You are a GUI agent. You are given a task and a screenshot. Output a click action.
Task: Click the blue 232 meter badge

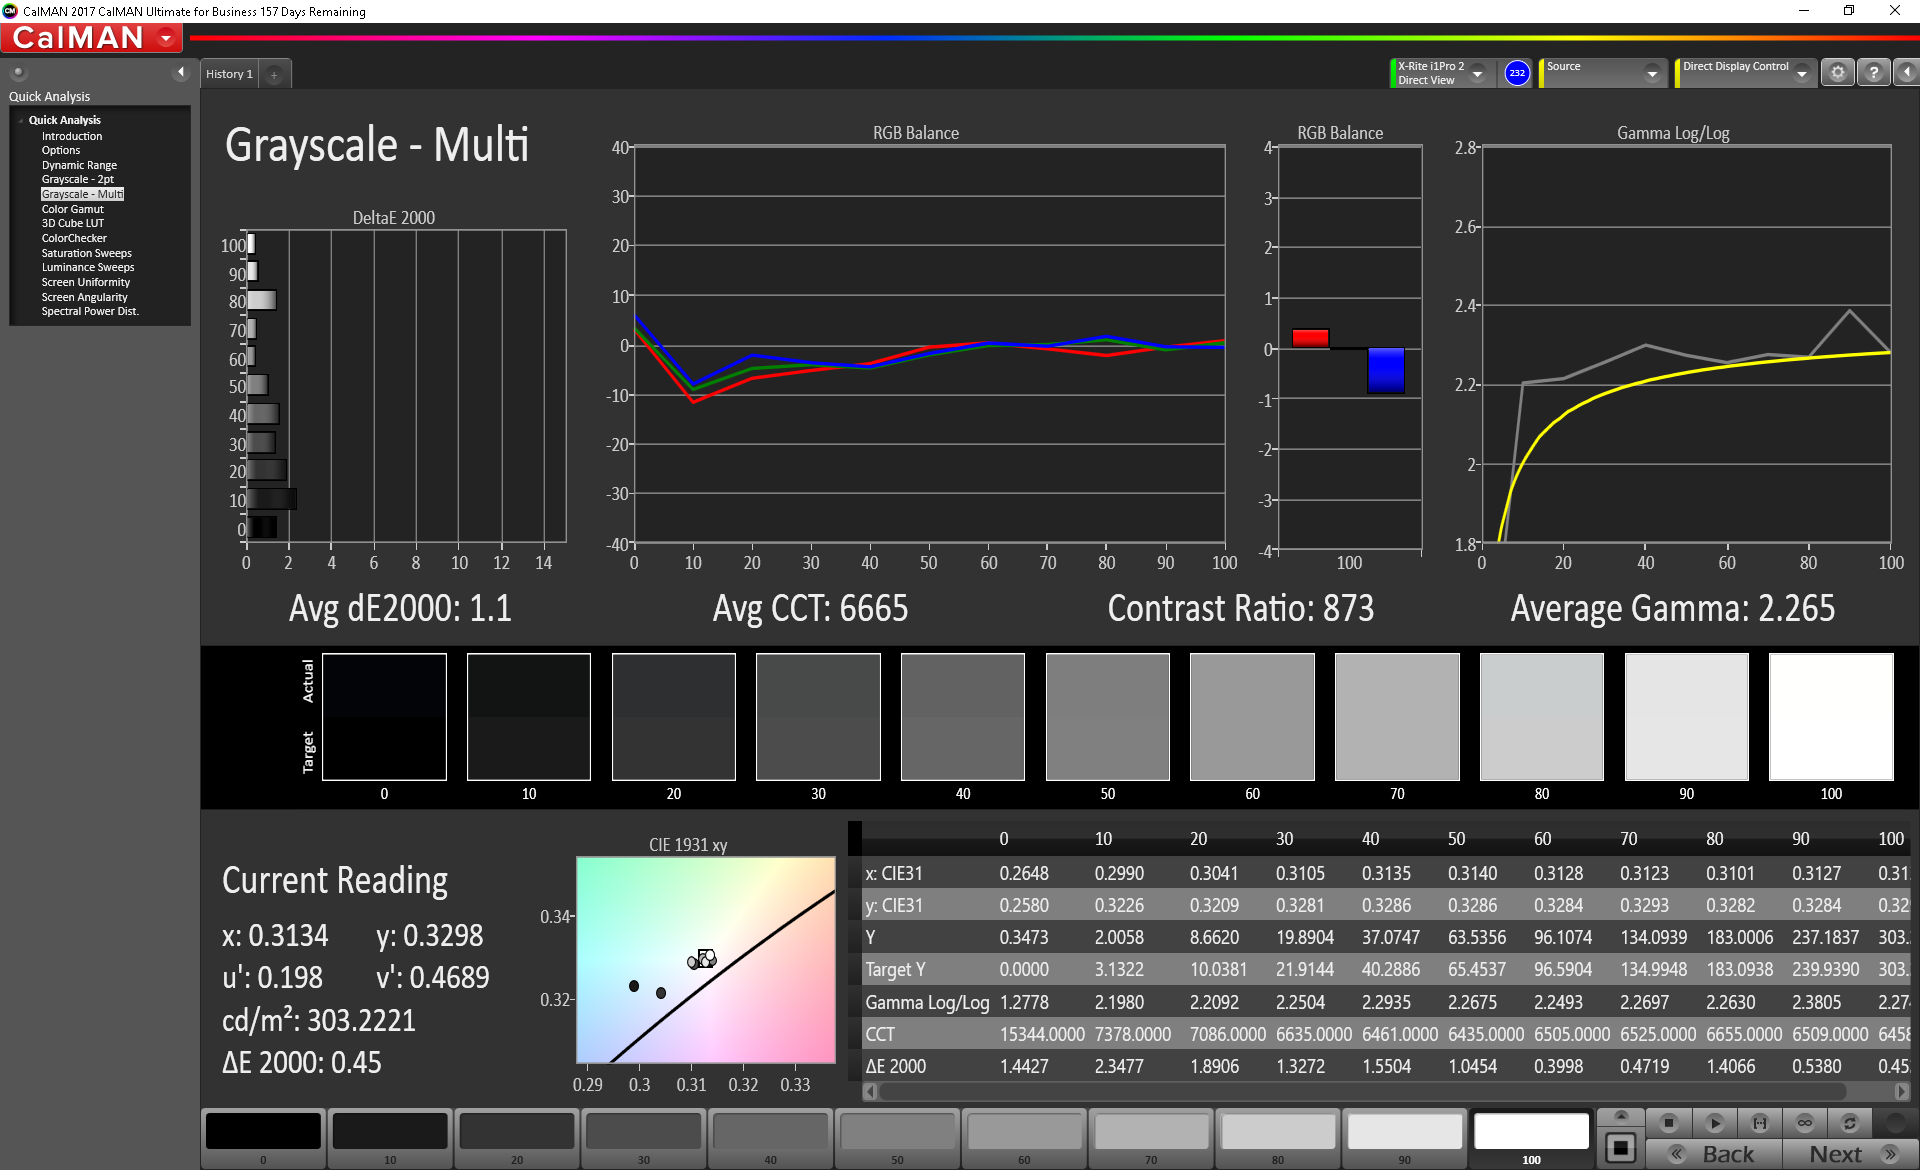(1517, 73)
